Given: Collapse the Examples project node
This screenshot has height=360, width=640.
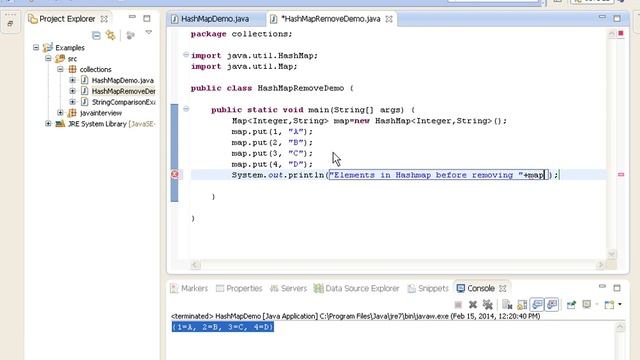Looking at the screenshot, I should click(36, 48).
